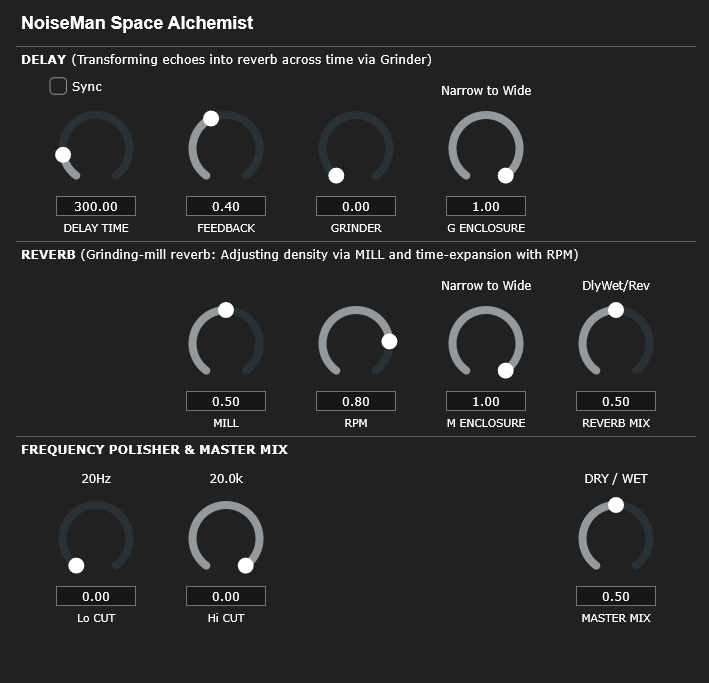Select the Lo CUT value field

point(96,596)
